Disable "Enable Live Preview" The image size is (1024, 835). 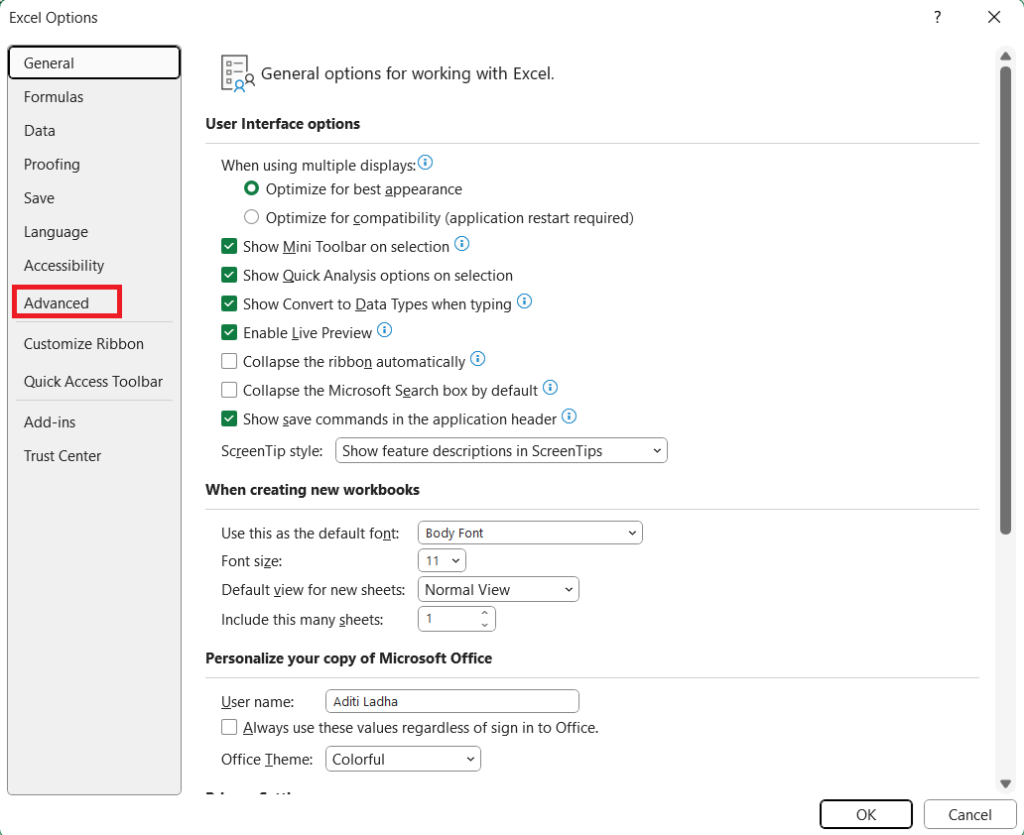(x=228, y=332)
